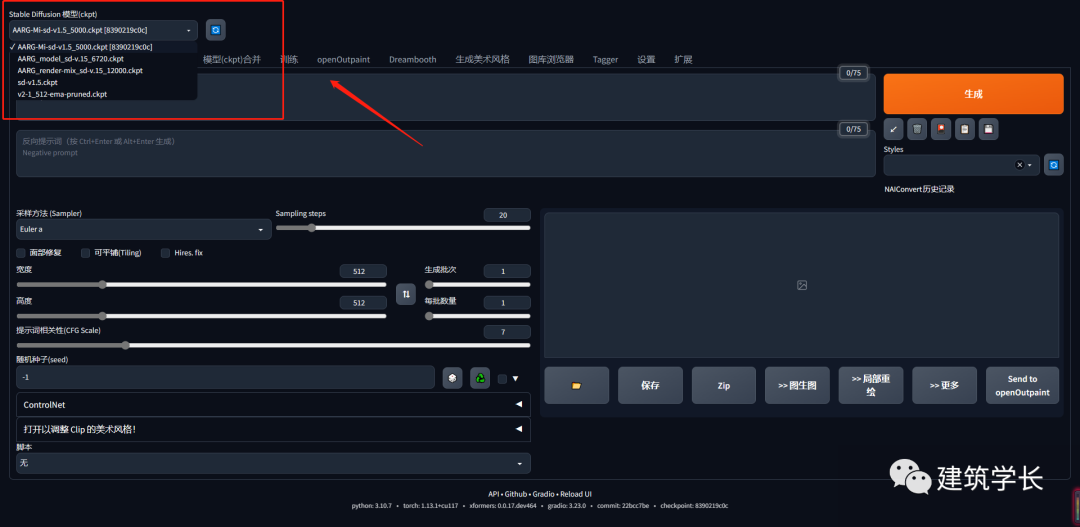Switch to the 图库浏览器 tab
1080x527 pixels.
coord(551,60)
